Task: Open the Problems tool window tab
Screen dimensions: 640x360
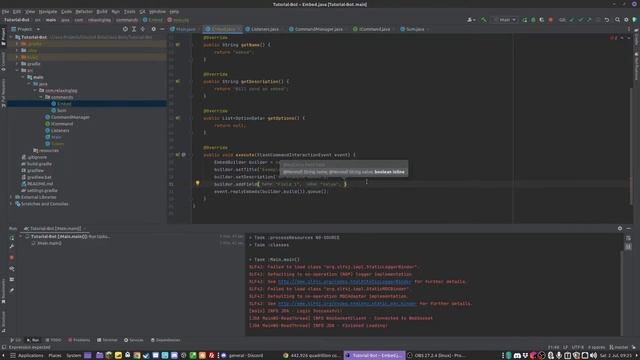Action: pyautogui.click(x=79, y=340)
